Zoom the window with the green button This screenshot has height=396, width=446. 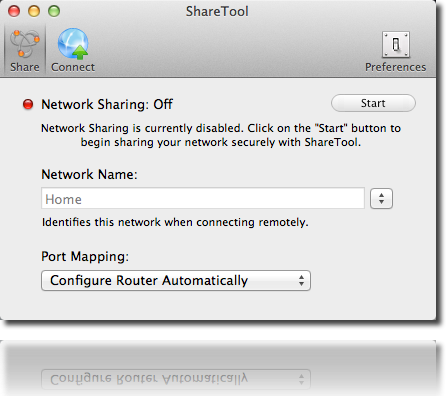pyautogui.click(x=54, y=11)
